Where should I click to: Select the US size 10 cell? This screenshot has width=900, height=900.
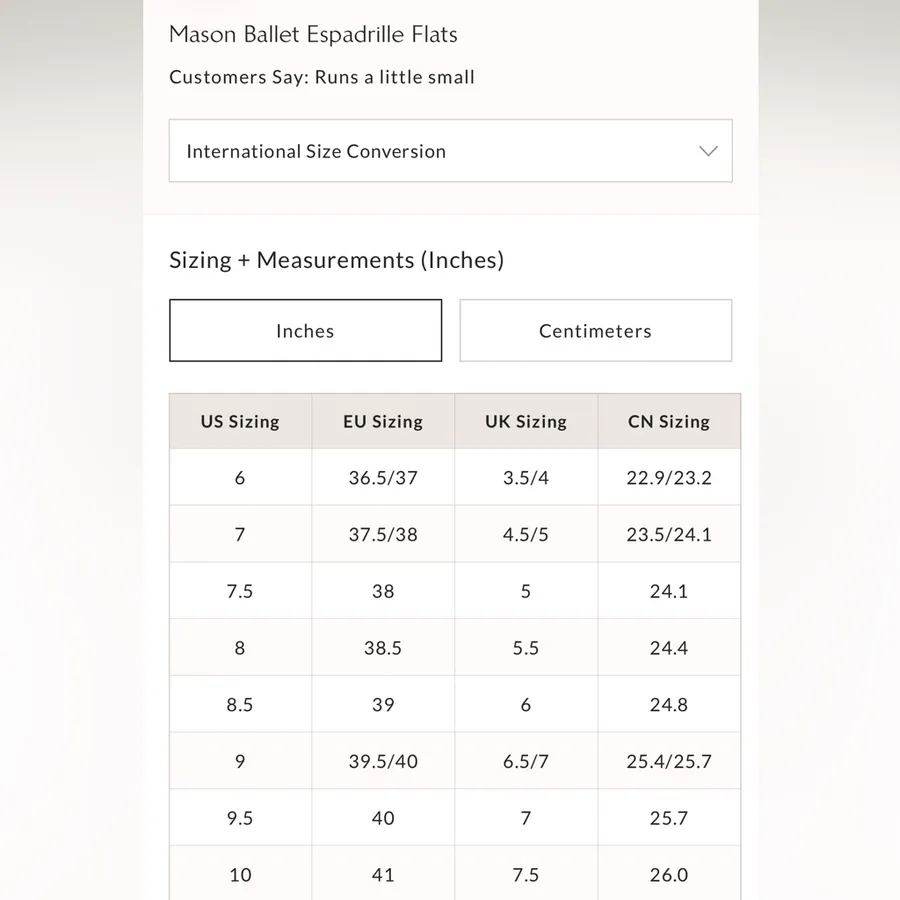[240, 875]
